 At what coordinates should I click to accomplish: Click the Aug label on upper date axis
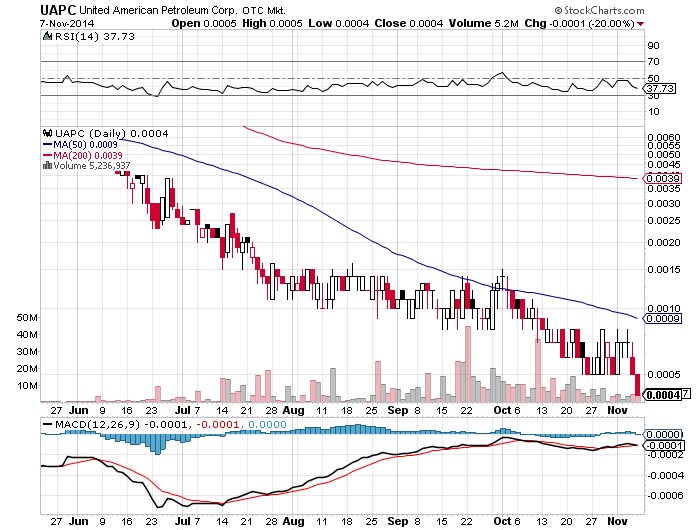(x=293, y=410)
